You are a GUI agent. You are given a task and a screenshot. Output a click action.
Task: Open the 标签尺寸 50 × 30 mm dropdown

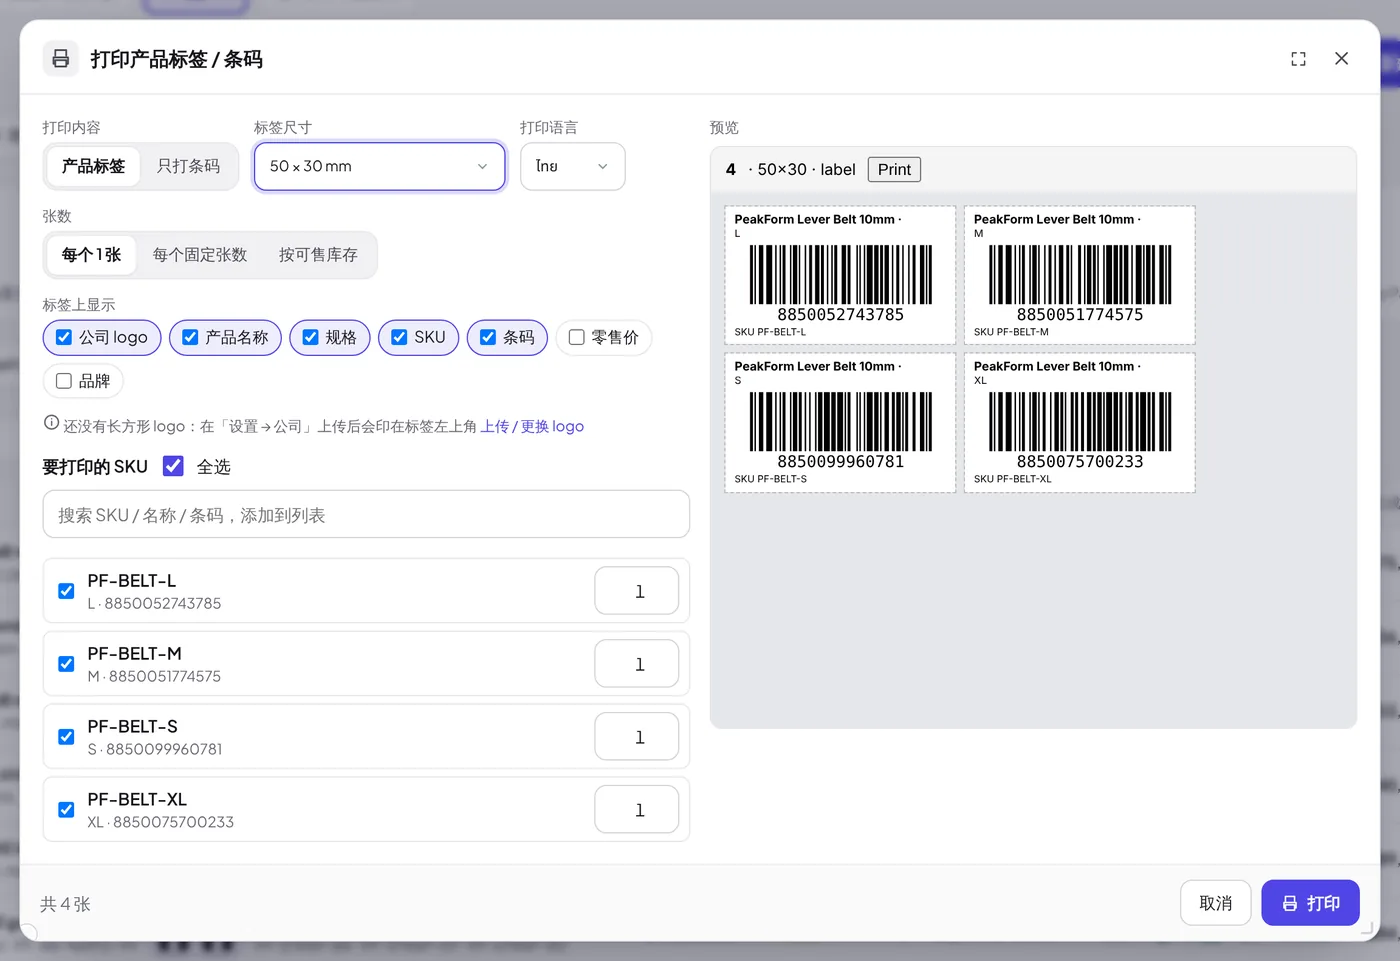(x=379, y=166)
